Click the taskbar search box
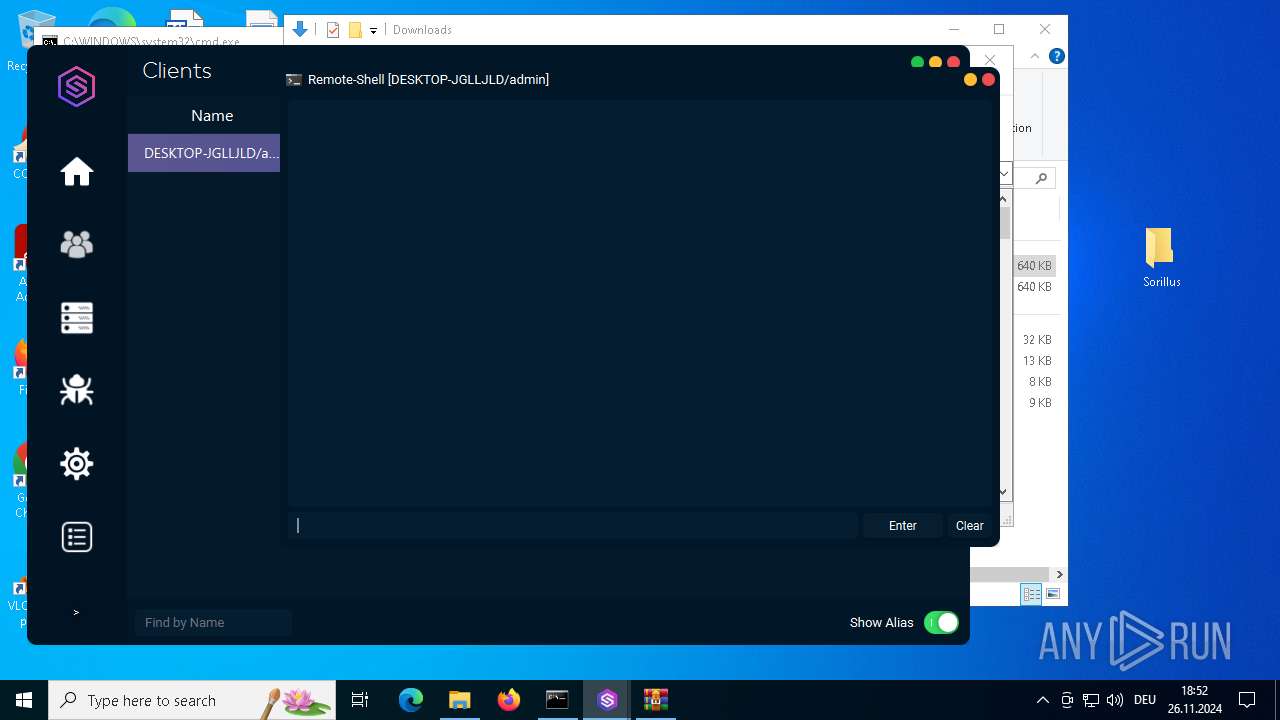 (x=192, y=700)
